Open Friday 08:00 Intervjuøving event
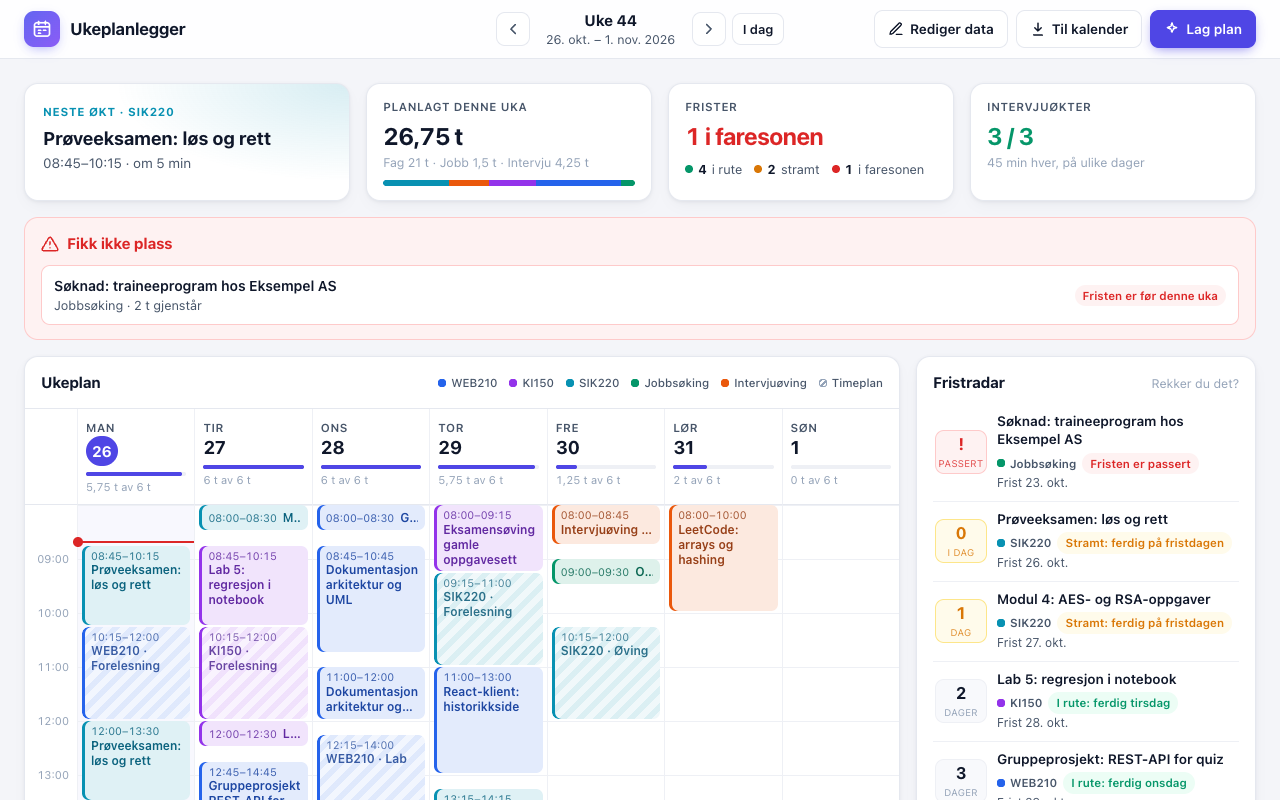 pyautogui.click(x=606, y=524)
